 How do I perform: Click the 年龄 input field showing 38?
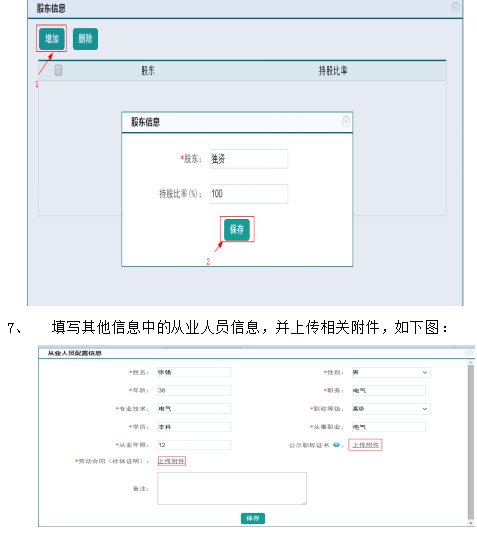click(x=194, y=390)
